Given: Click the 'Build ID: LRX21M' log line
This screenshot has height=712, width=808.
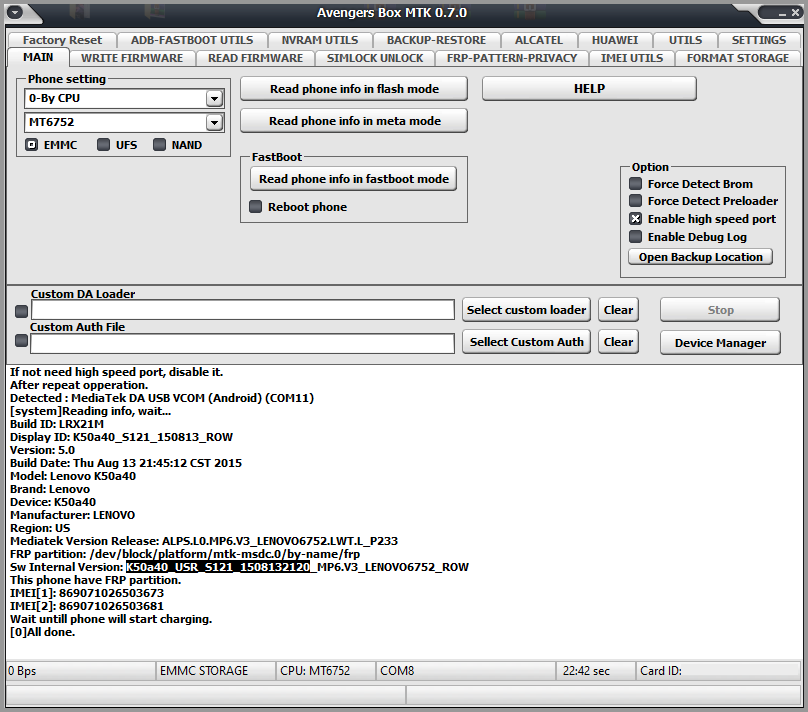Looking at the screenshot, I should pyautogui.click(x=57, y=424).
